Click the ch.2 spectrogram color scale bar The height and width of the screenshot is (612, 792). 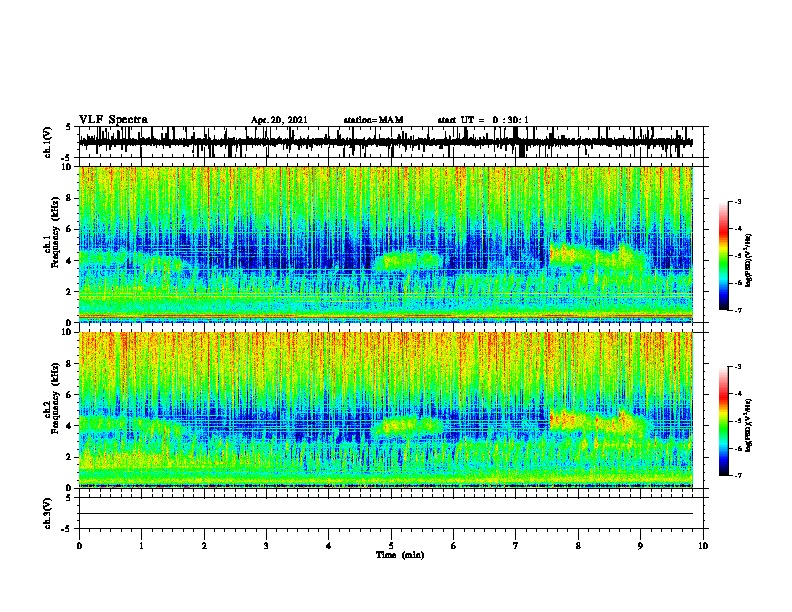tap(724, 421)
